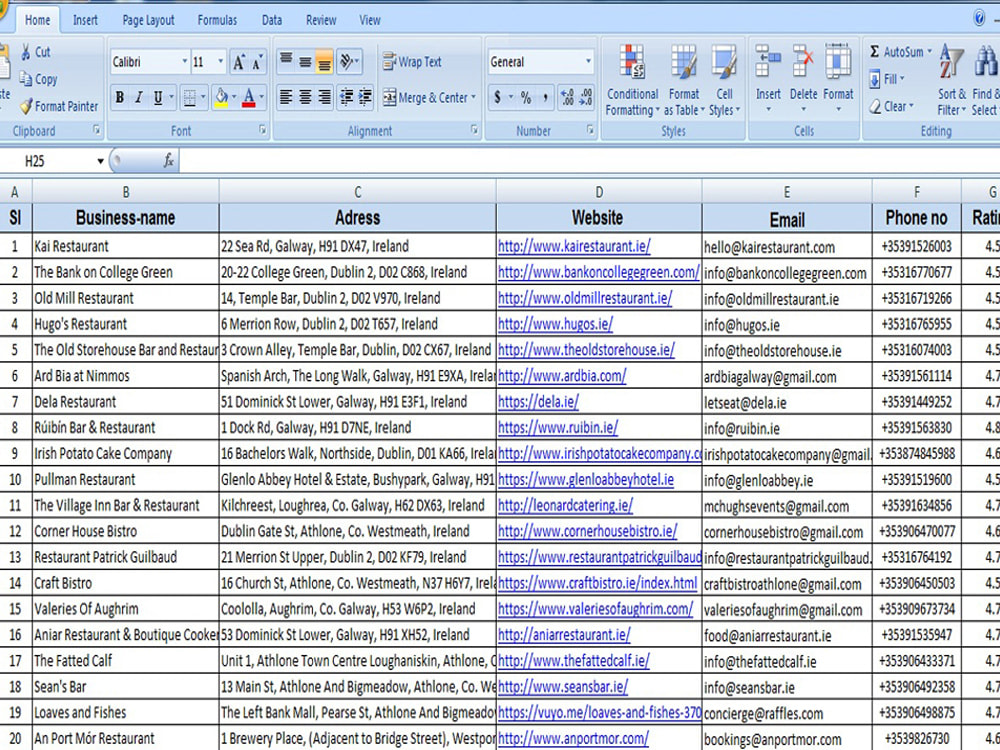Decrease font size with Shrink Font
The height and width of the screenshot is (750, 1000).
(257, 62)
